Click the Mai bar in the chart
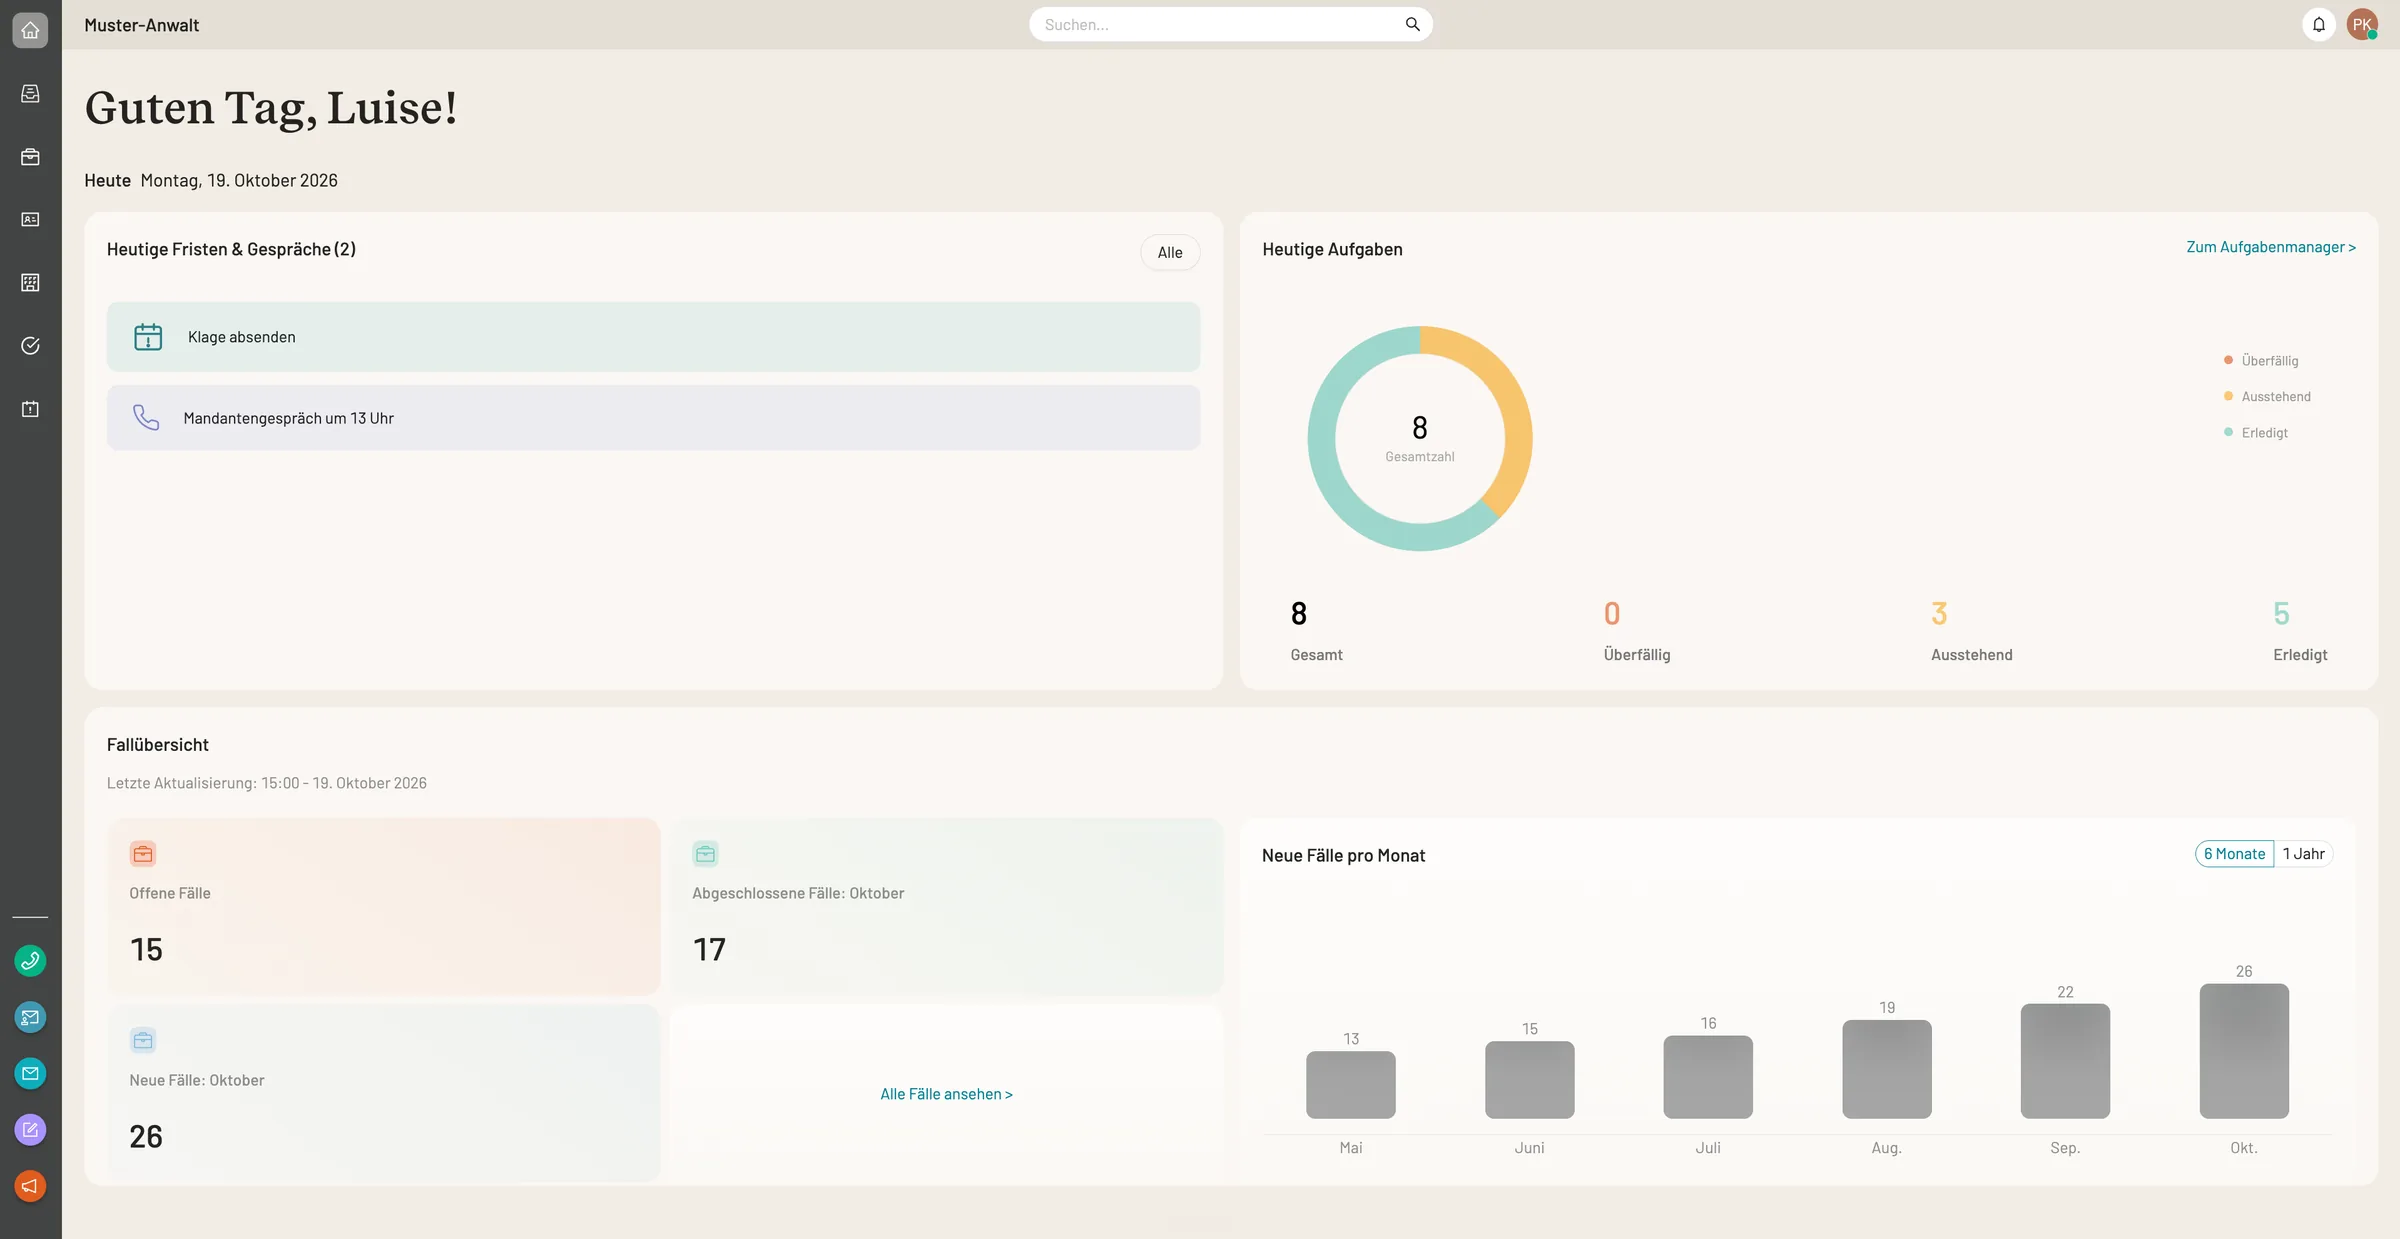The width and height of the screenshot is (2400, 1239). tap(1350, 1084)
